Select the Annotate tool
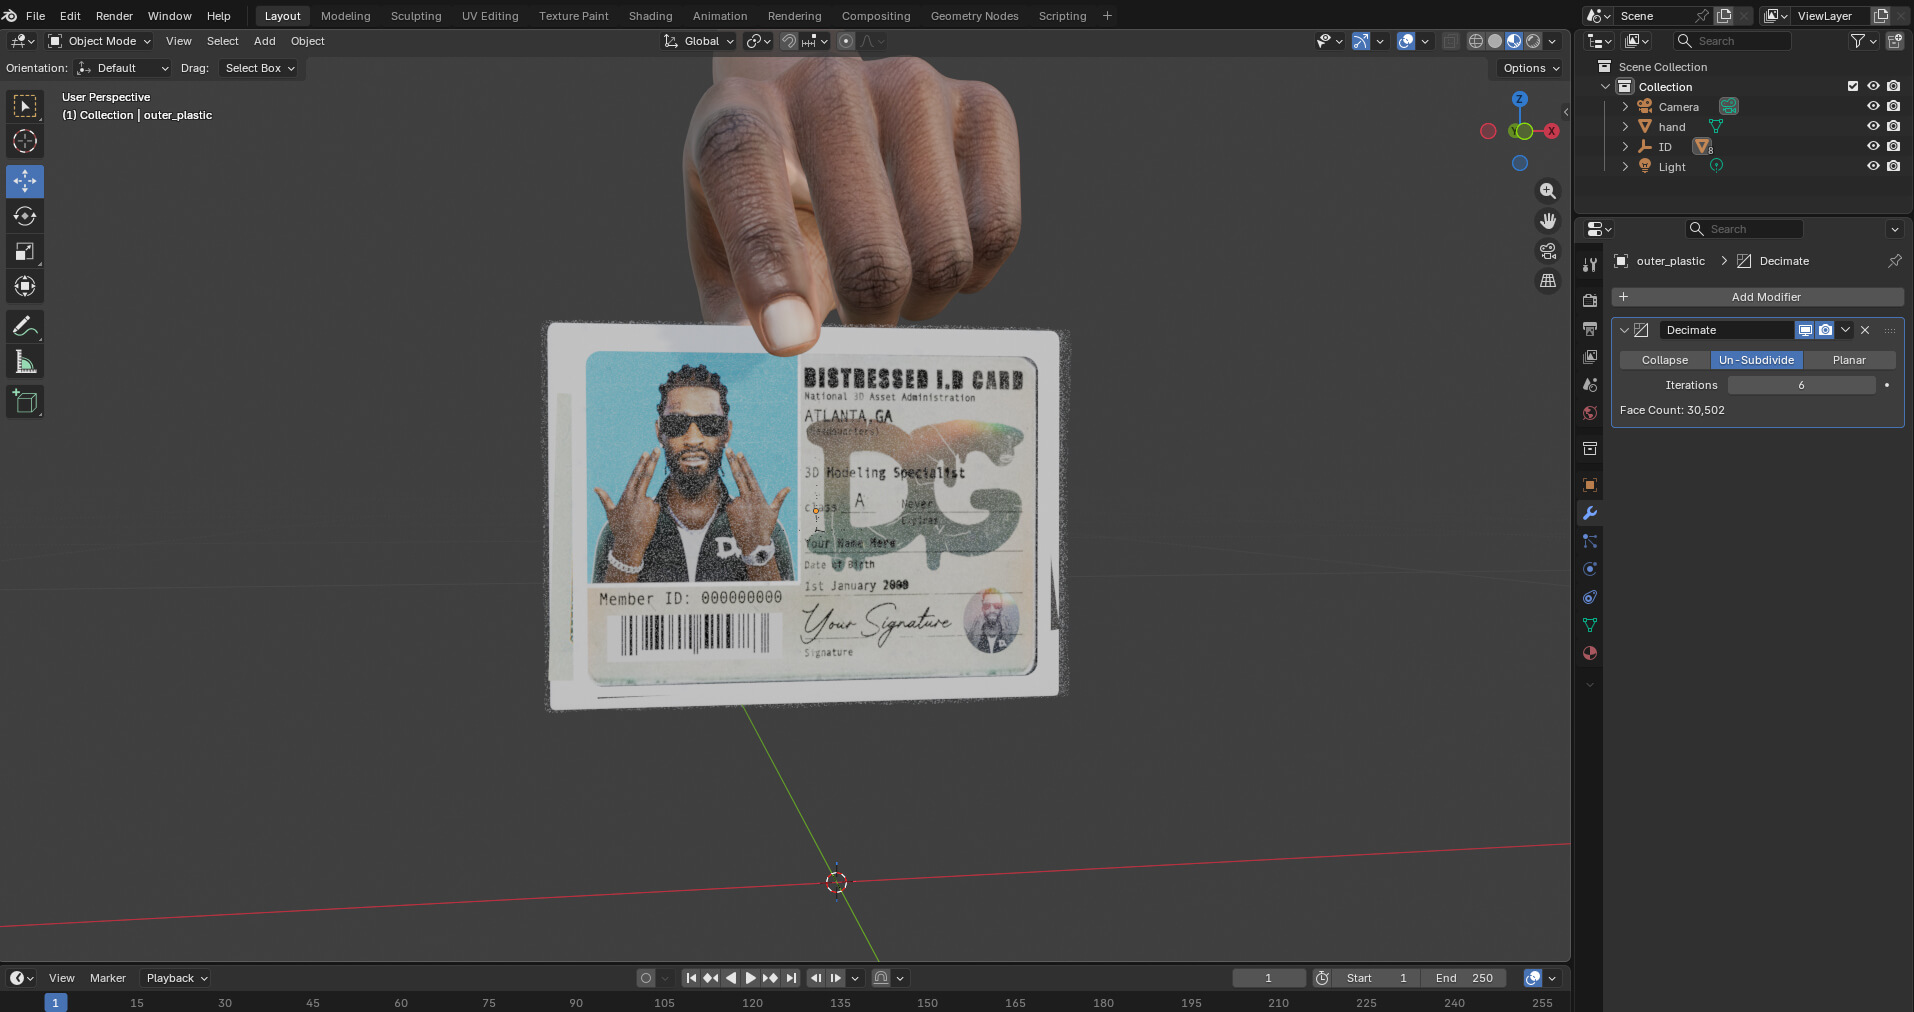 [x=25, y=326]
